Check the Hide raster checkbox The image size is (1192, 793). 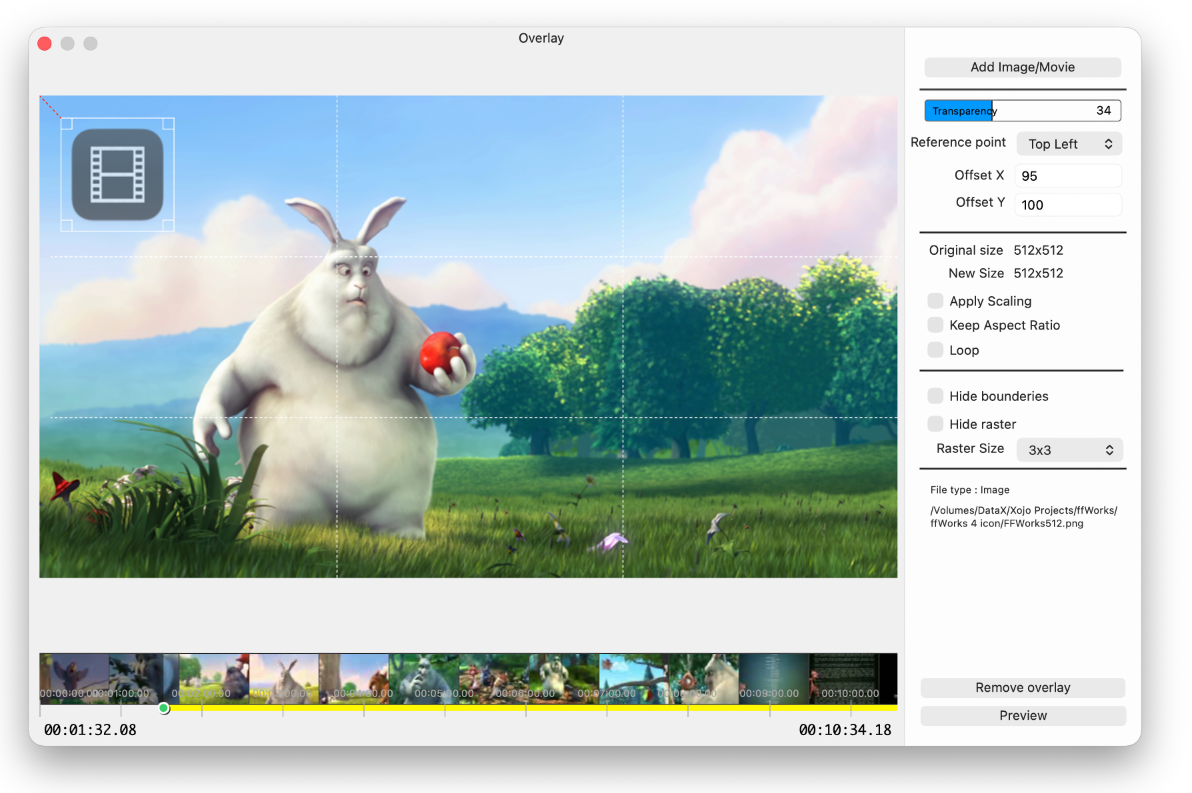[x=936, y=424]
